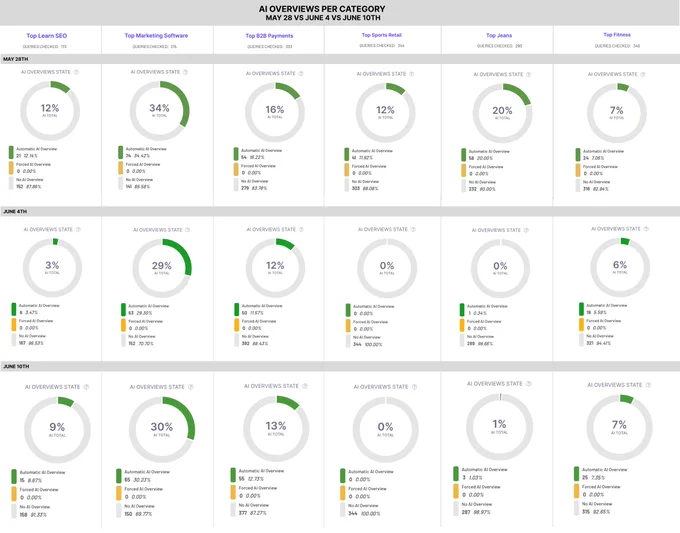
Task: Click the help icon above the 29% donut chart
Action: click(x=188, y=230)
